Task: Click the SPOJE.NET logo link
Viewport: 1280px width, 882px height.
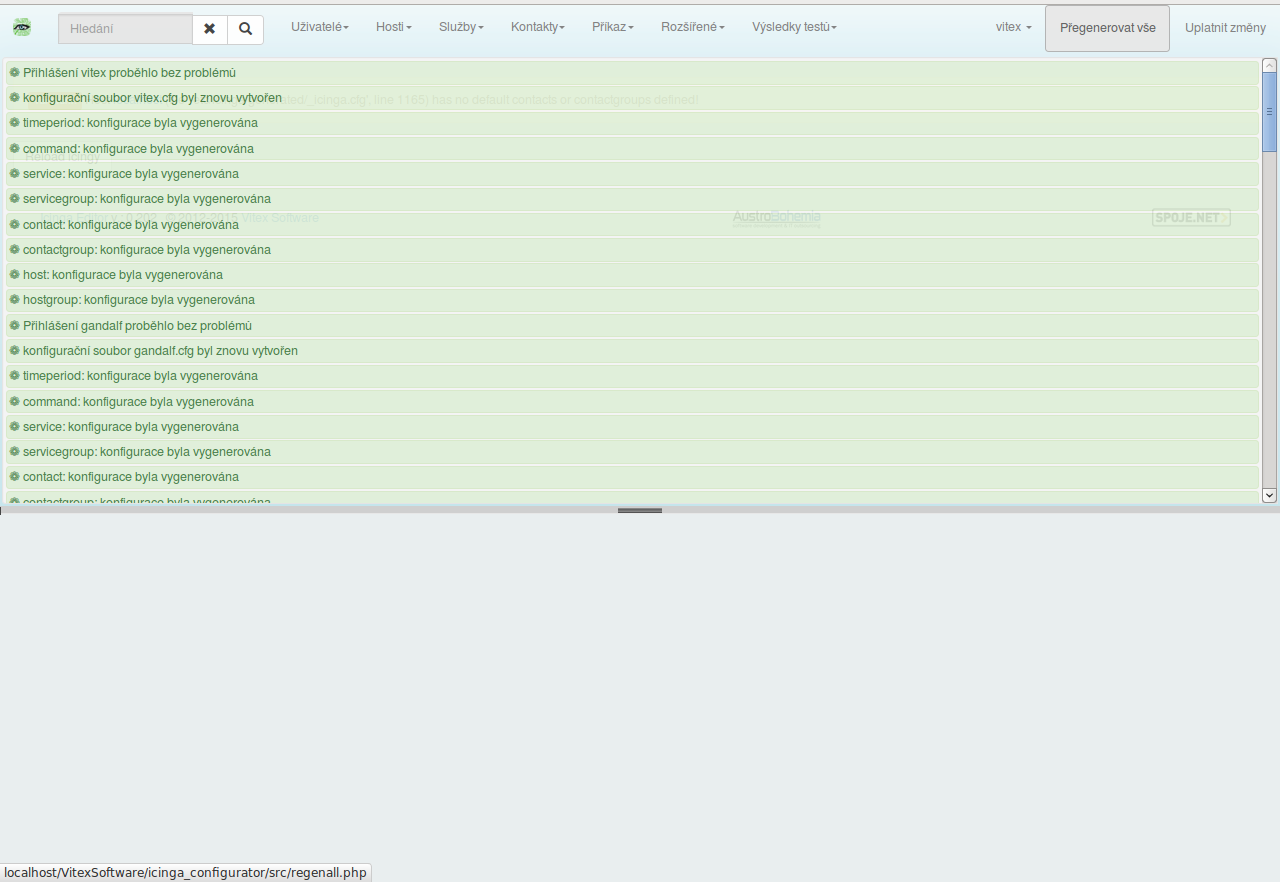Action: (1191, 217)
